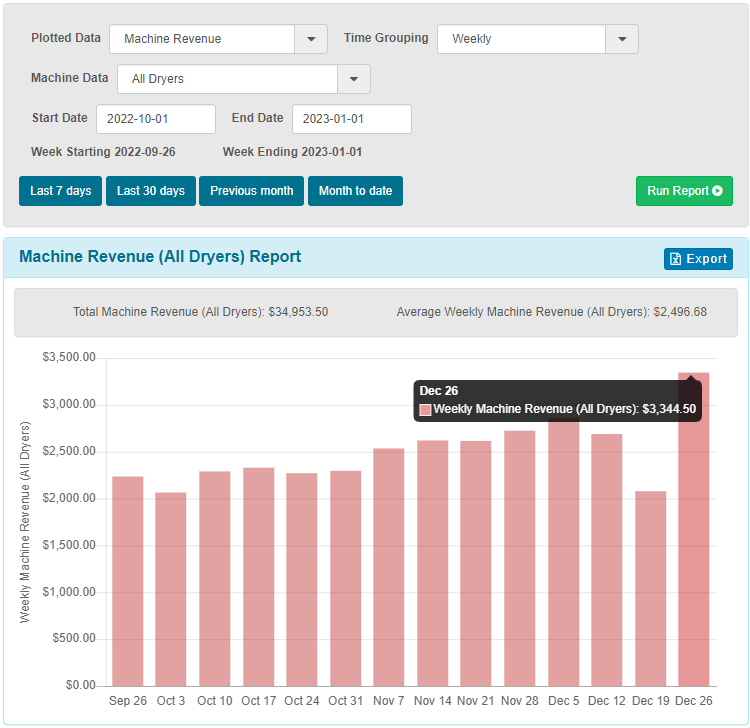This screenshot has height=728, width=750.
Task: Click the $500.00 y-axis label
Action: 74,638
